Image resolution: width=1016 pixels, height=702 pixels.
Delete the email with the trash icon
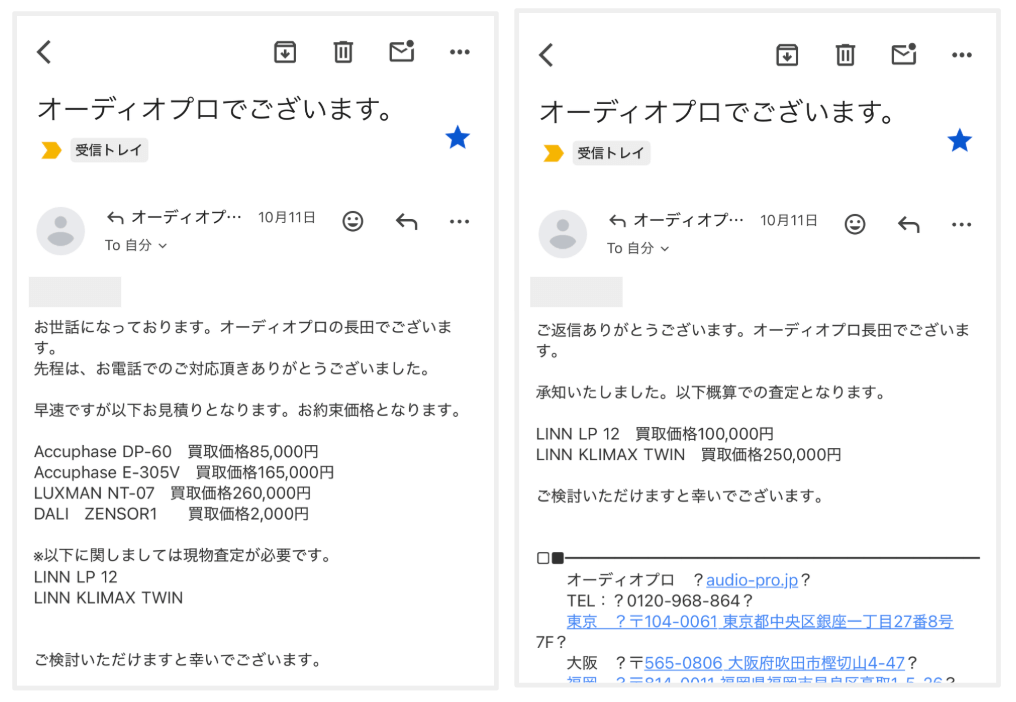[343, 52]
